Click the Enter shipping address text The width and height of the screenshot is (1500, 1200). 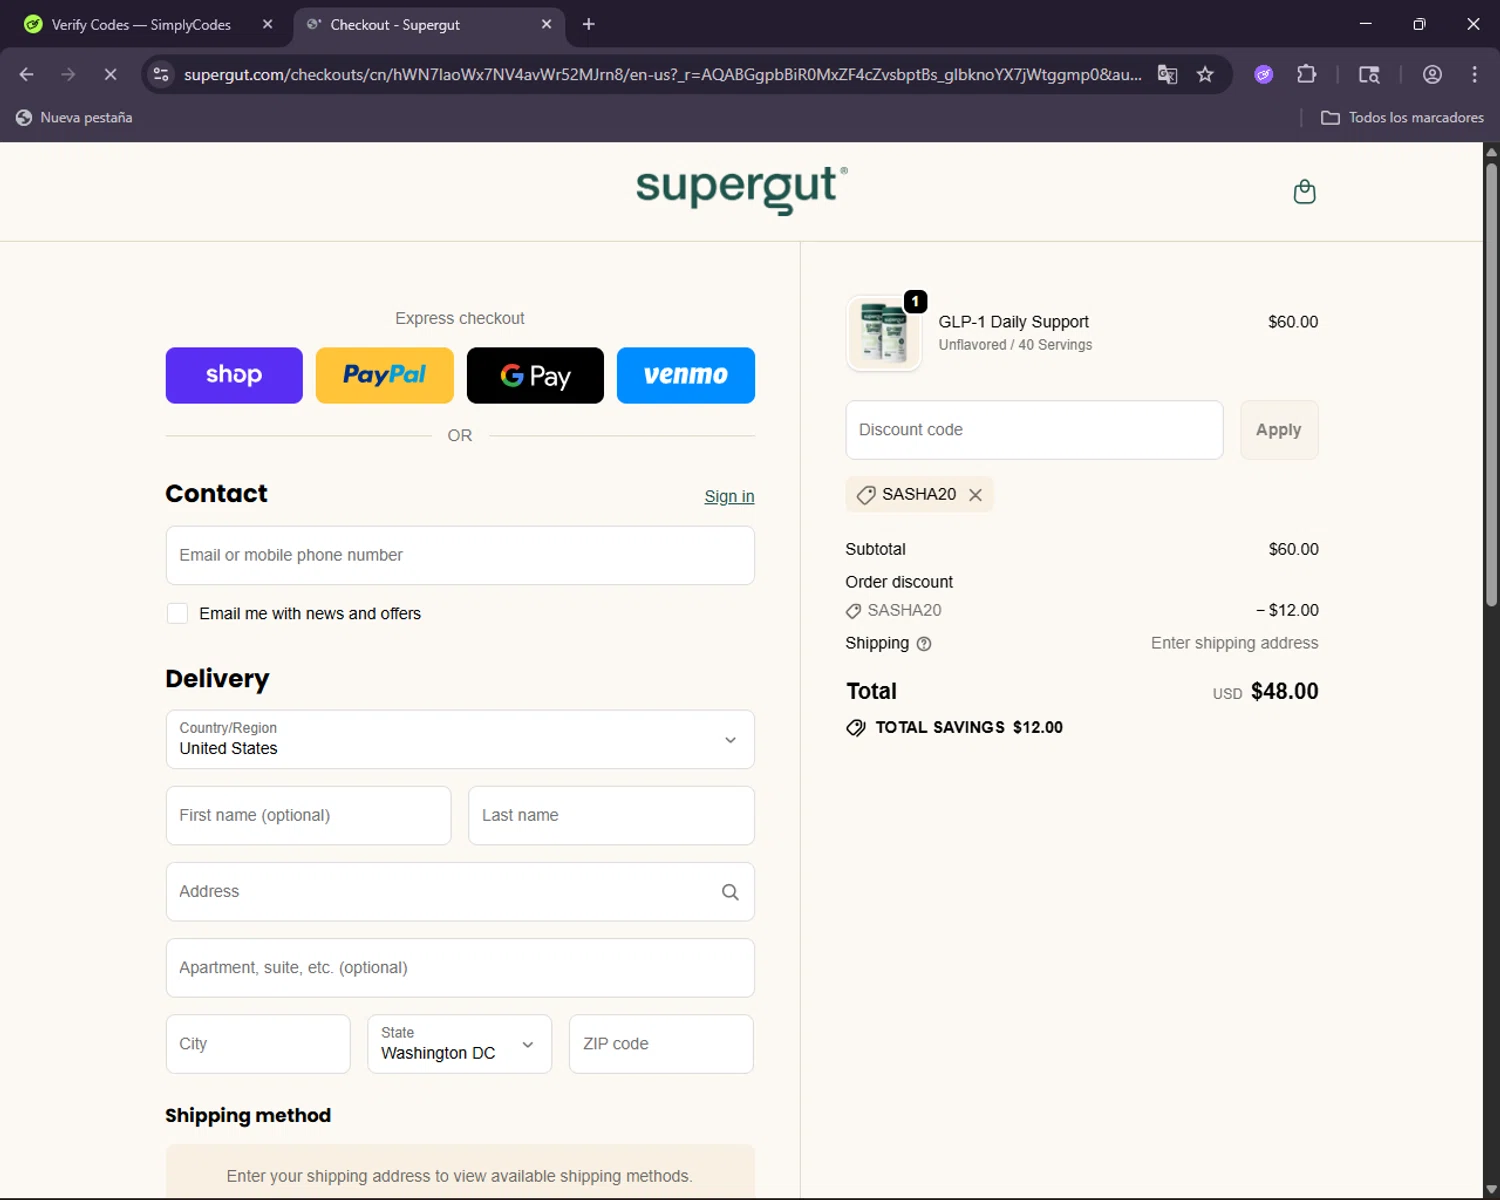point(1234,644)
